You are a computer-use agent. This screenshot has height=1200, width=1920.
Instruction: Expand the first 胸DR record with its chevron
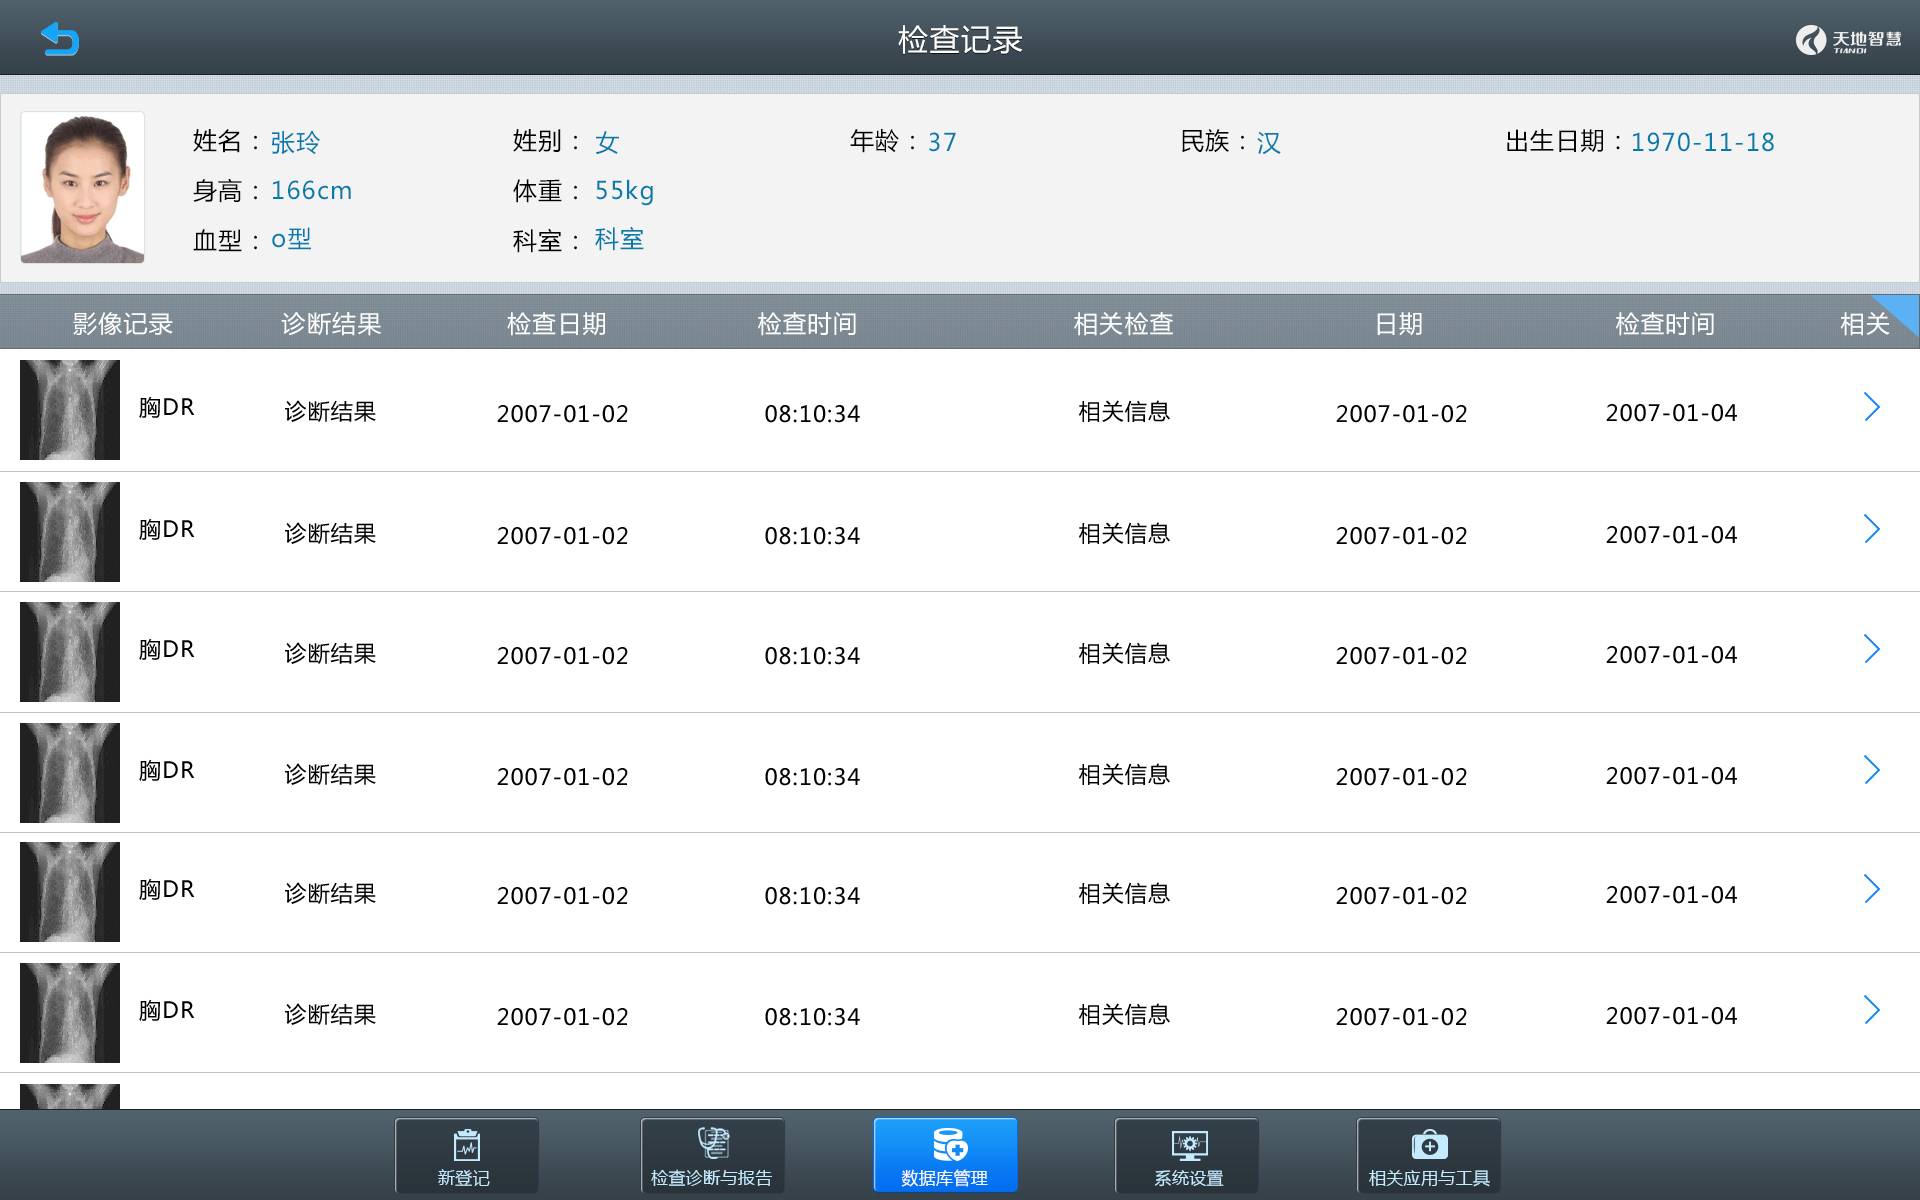coord(1871,407)
